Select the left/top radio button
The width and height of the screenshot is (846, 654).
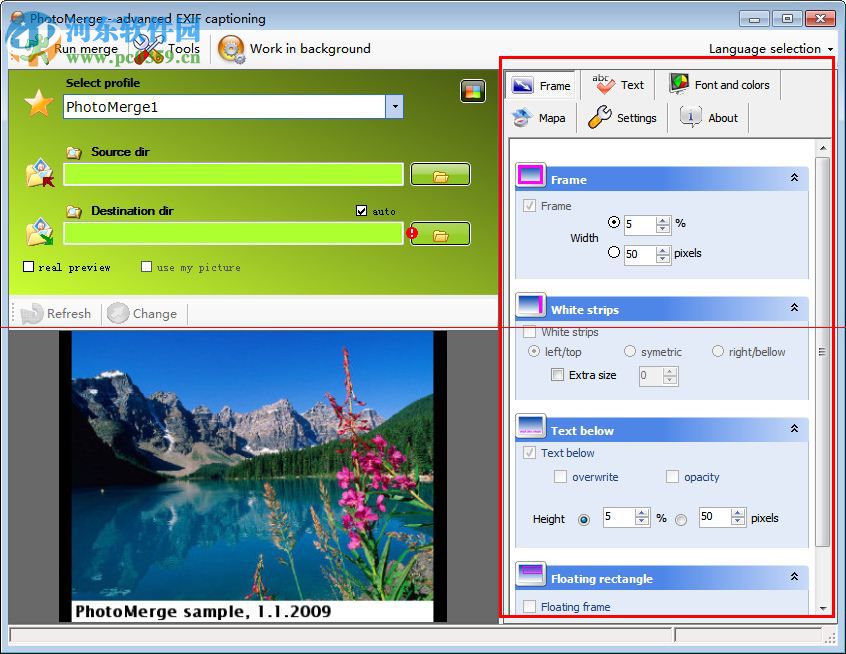[534, 351]
